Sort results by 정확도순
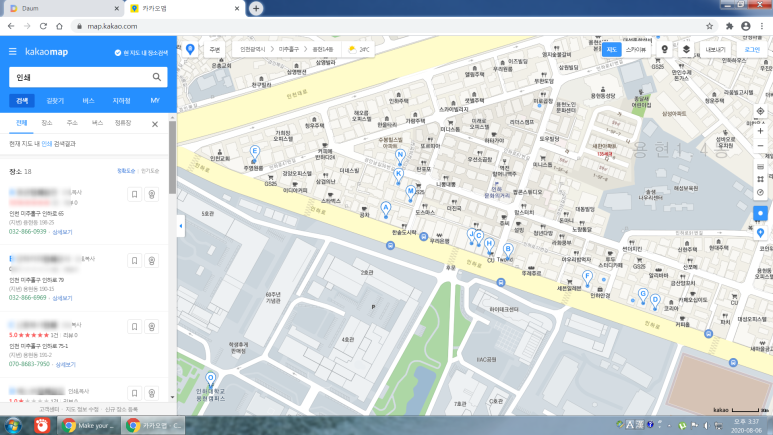Viewport: 773px width, 435px height. (x=126, y=171)
